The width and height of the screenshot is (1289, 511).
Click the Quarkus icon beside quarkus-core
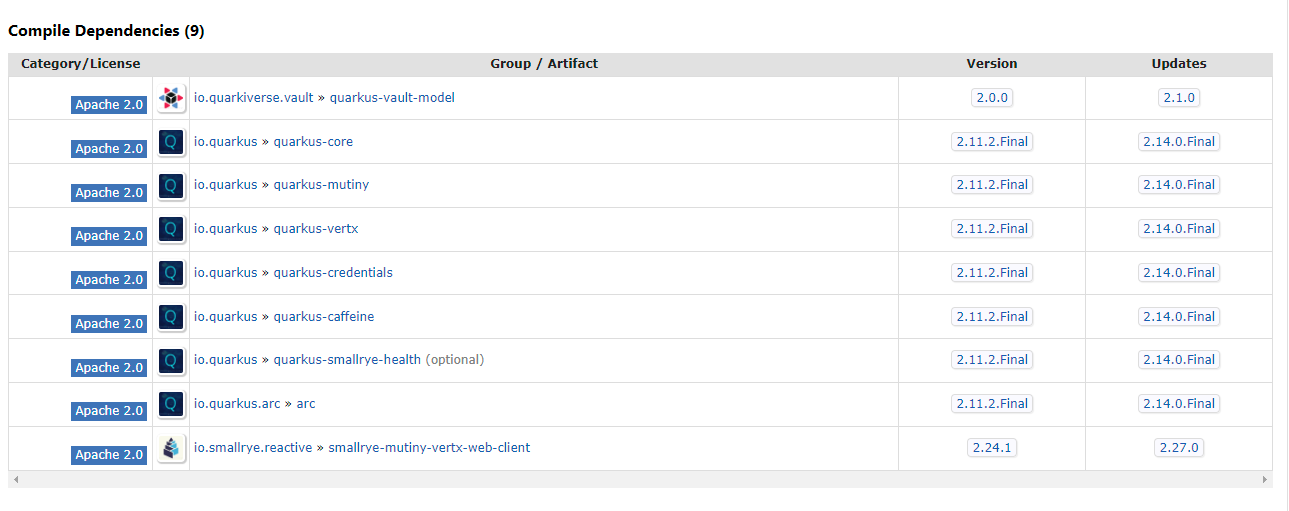pyautogui.click(x=172, y=142)
